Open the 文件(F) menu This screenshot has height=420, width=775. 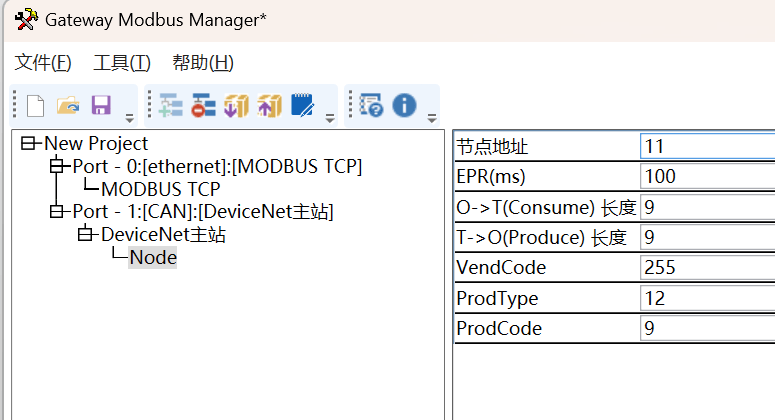43,63
